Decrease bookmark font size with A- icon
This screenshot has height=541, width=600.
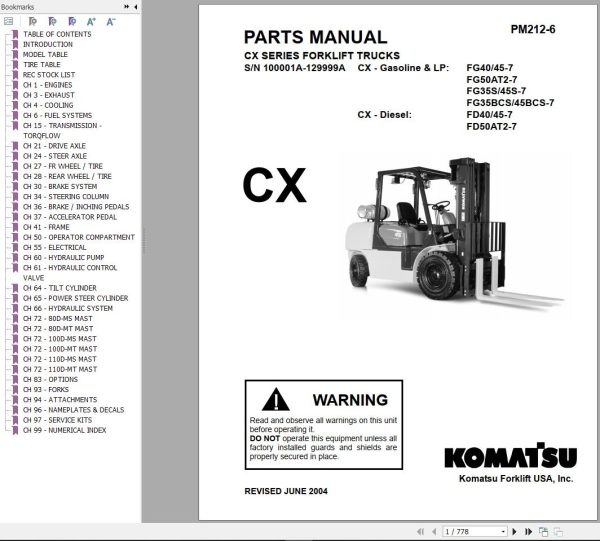click(111, 22)
